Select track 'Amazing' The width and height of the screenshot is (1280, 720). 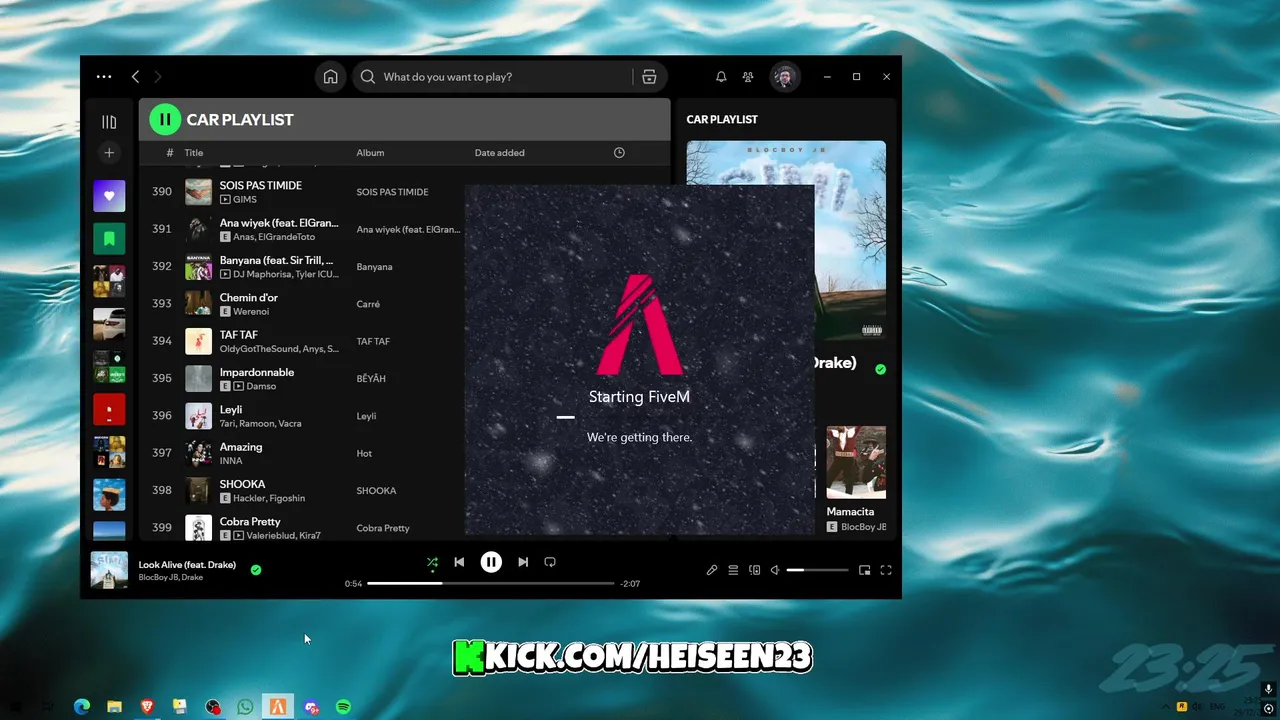click(x=240, y=447)
